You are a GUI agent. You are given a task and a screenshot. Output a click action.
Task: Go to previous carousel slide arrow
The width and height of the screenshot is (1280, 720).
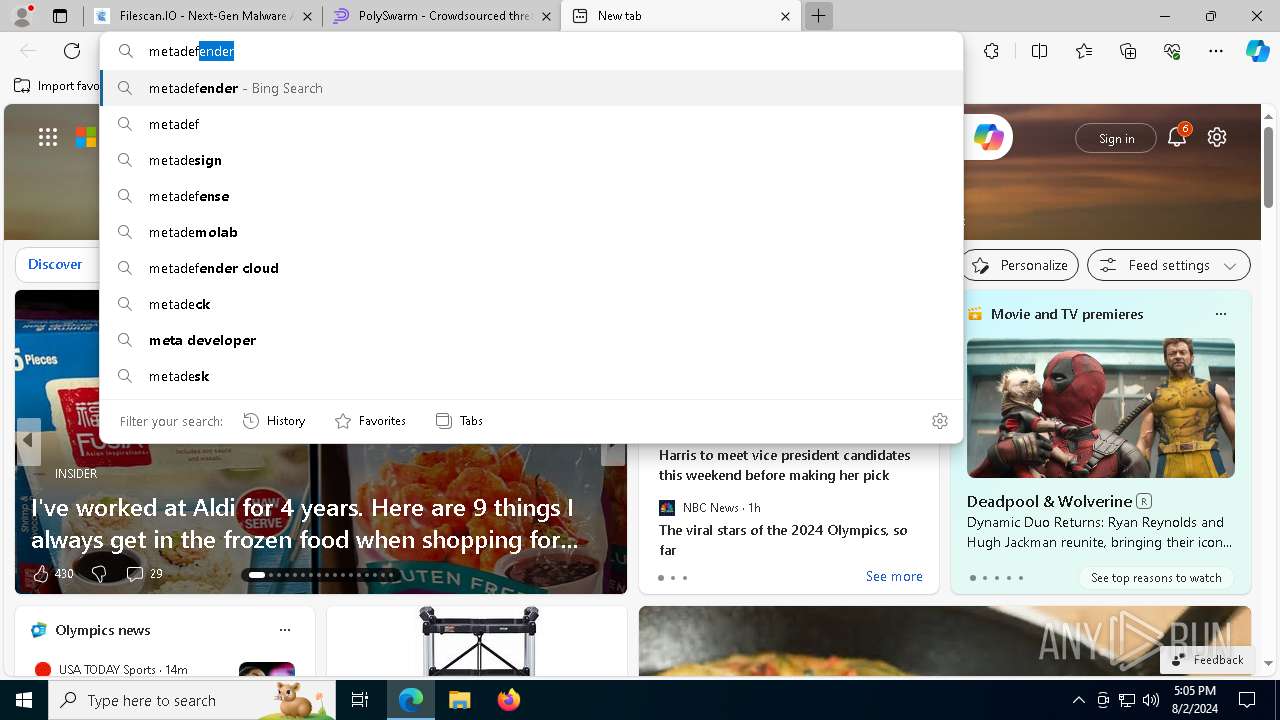[28, 440]
